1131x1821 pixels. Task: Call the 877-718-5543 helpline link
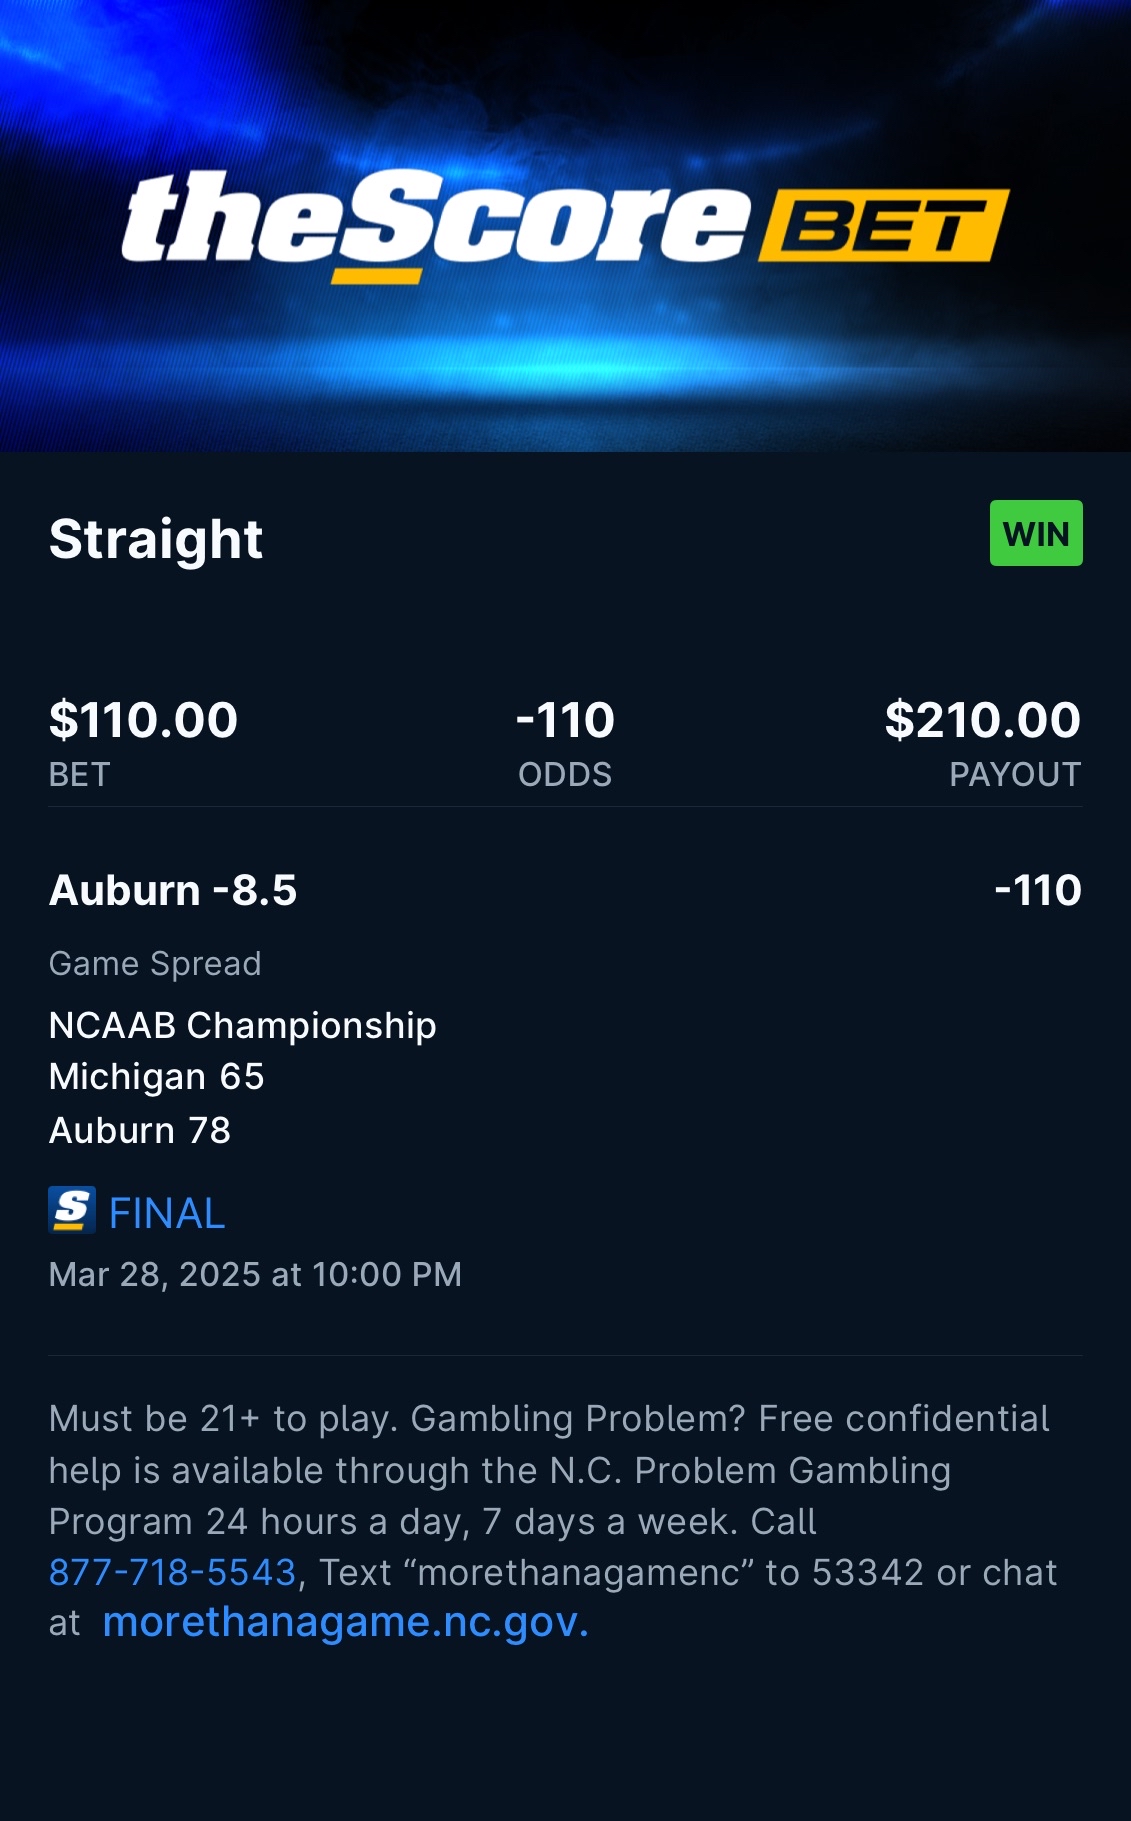coord(173,1572)
